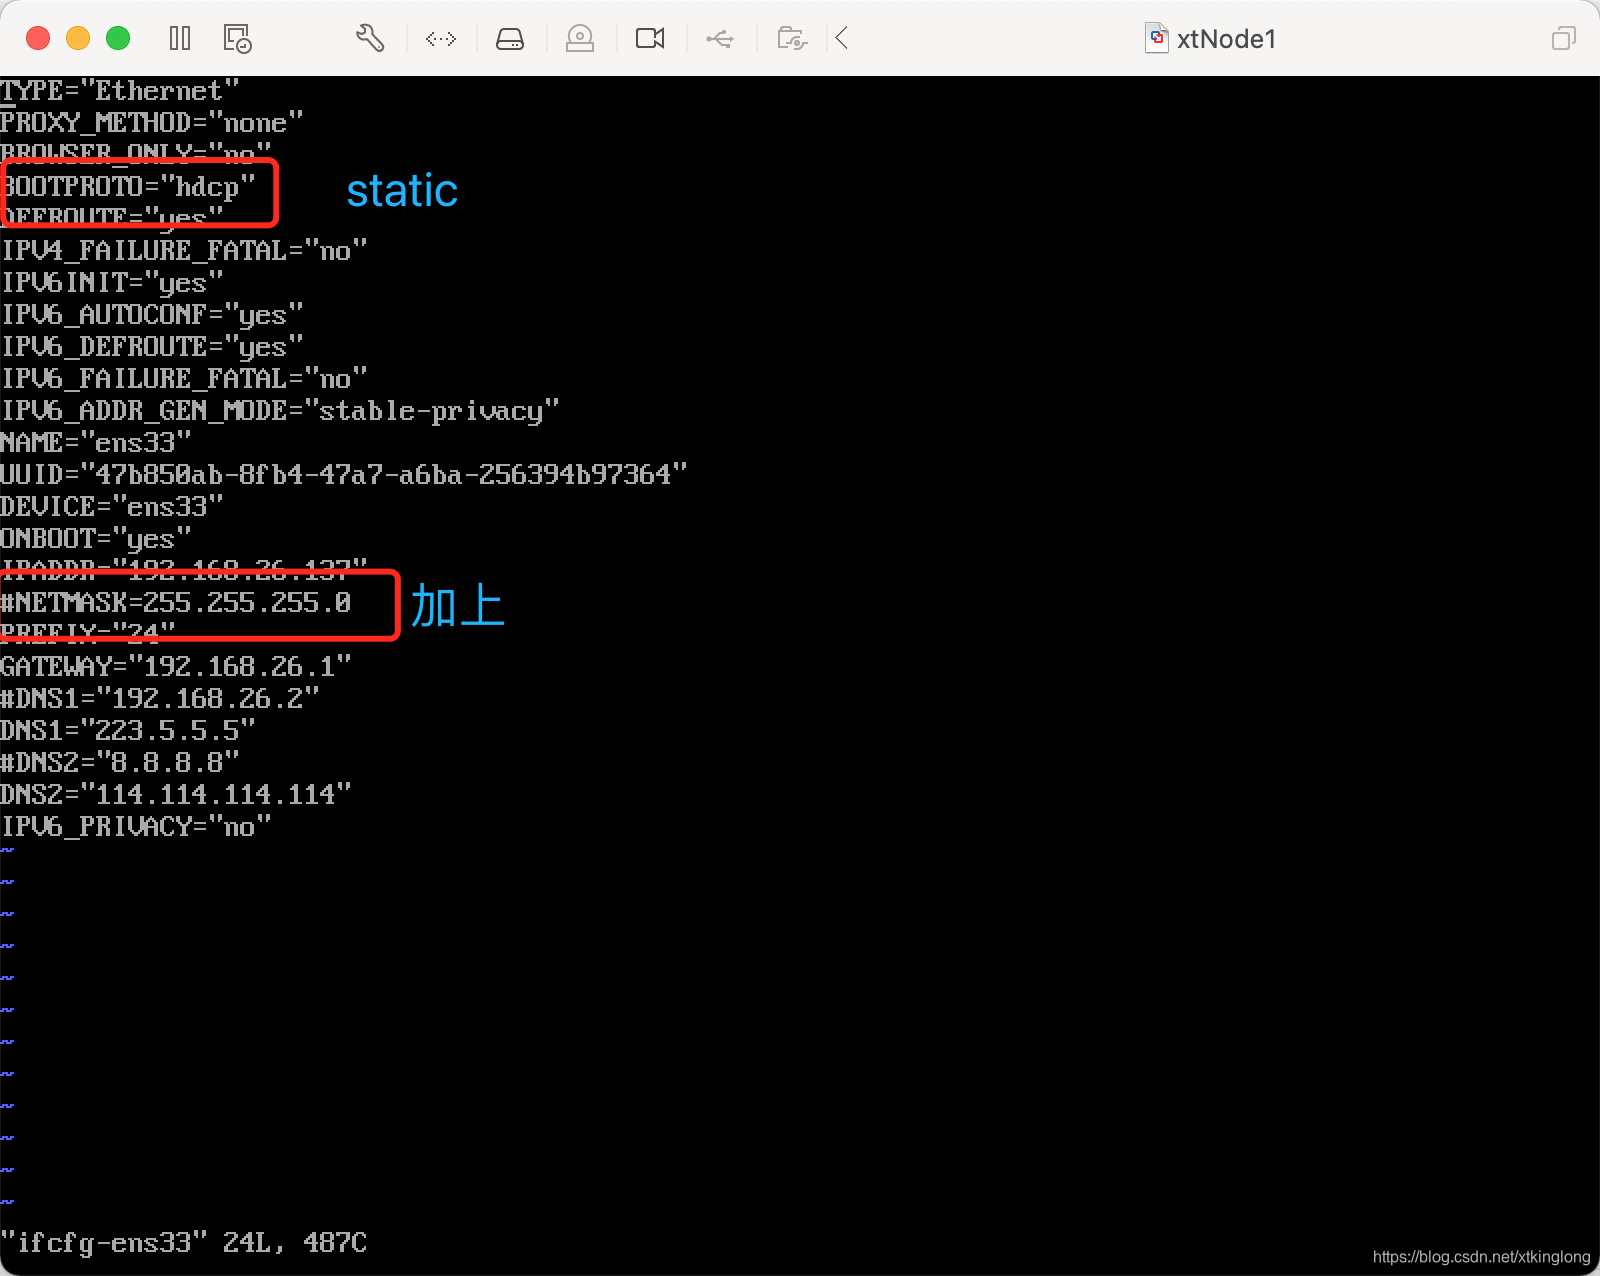Open the network adapter arrows icon
The height and width of the screenshot is (1276, 1600).
[441, 39]
